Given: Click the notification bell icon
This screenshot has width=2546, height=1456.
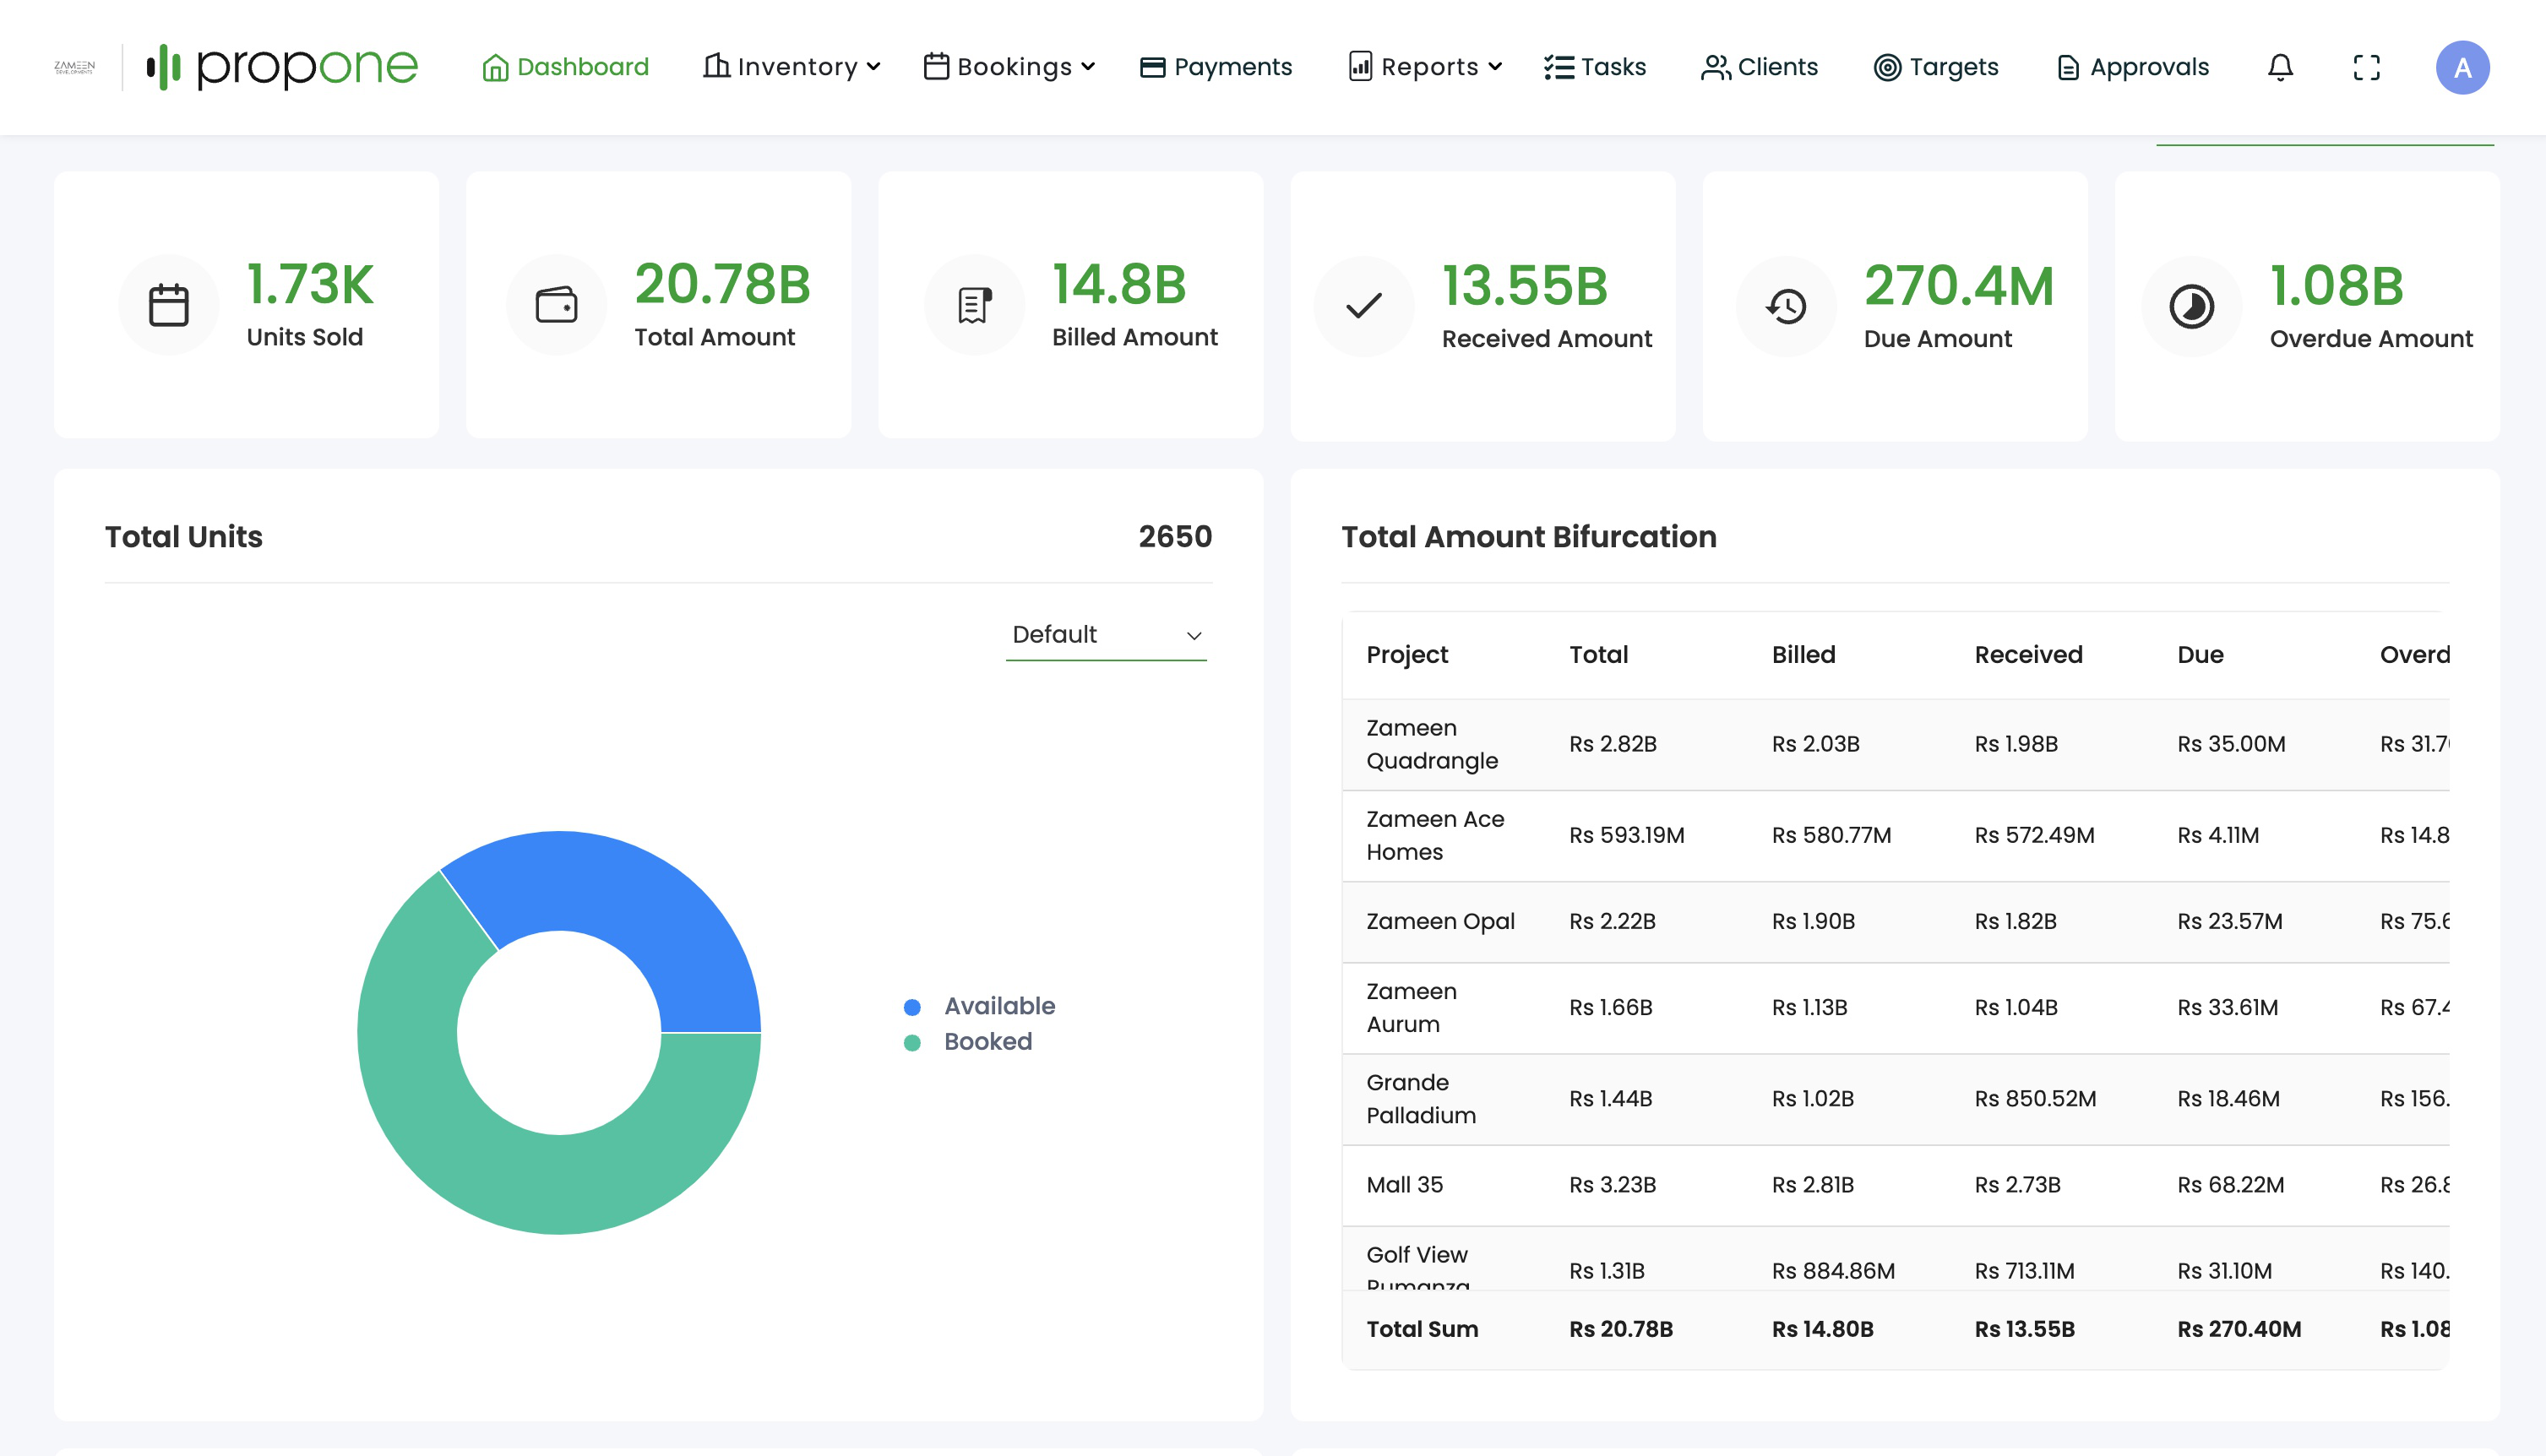Looking at the screenshot, I should pyautogui.click(x=2280, y=67).
